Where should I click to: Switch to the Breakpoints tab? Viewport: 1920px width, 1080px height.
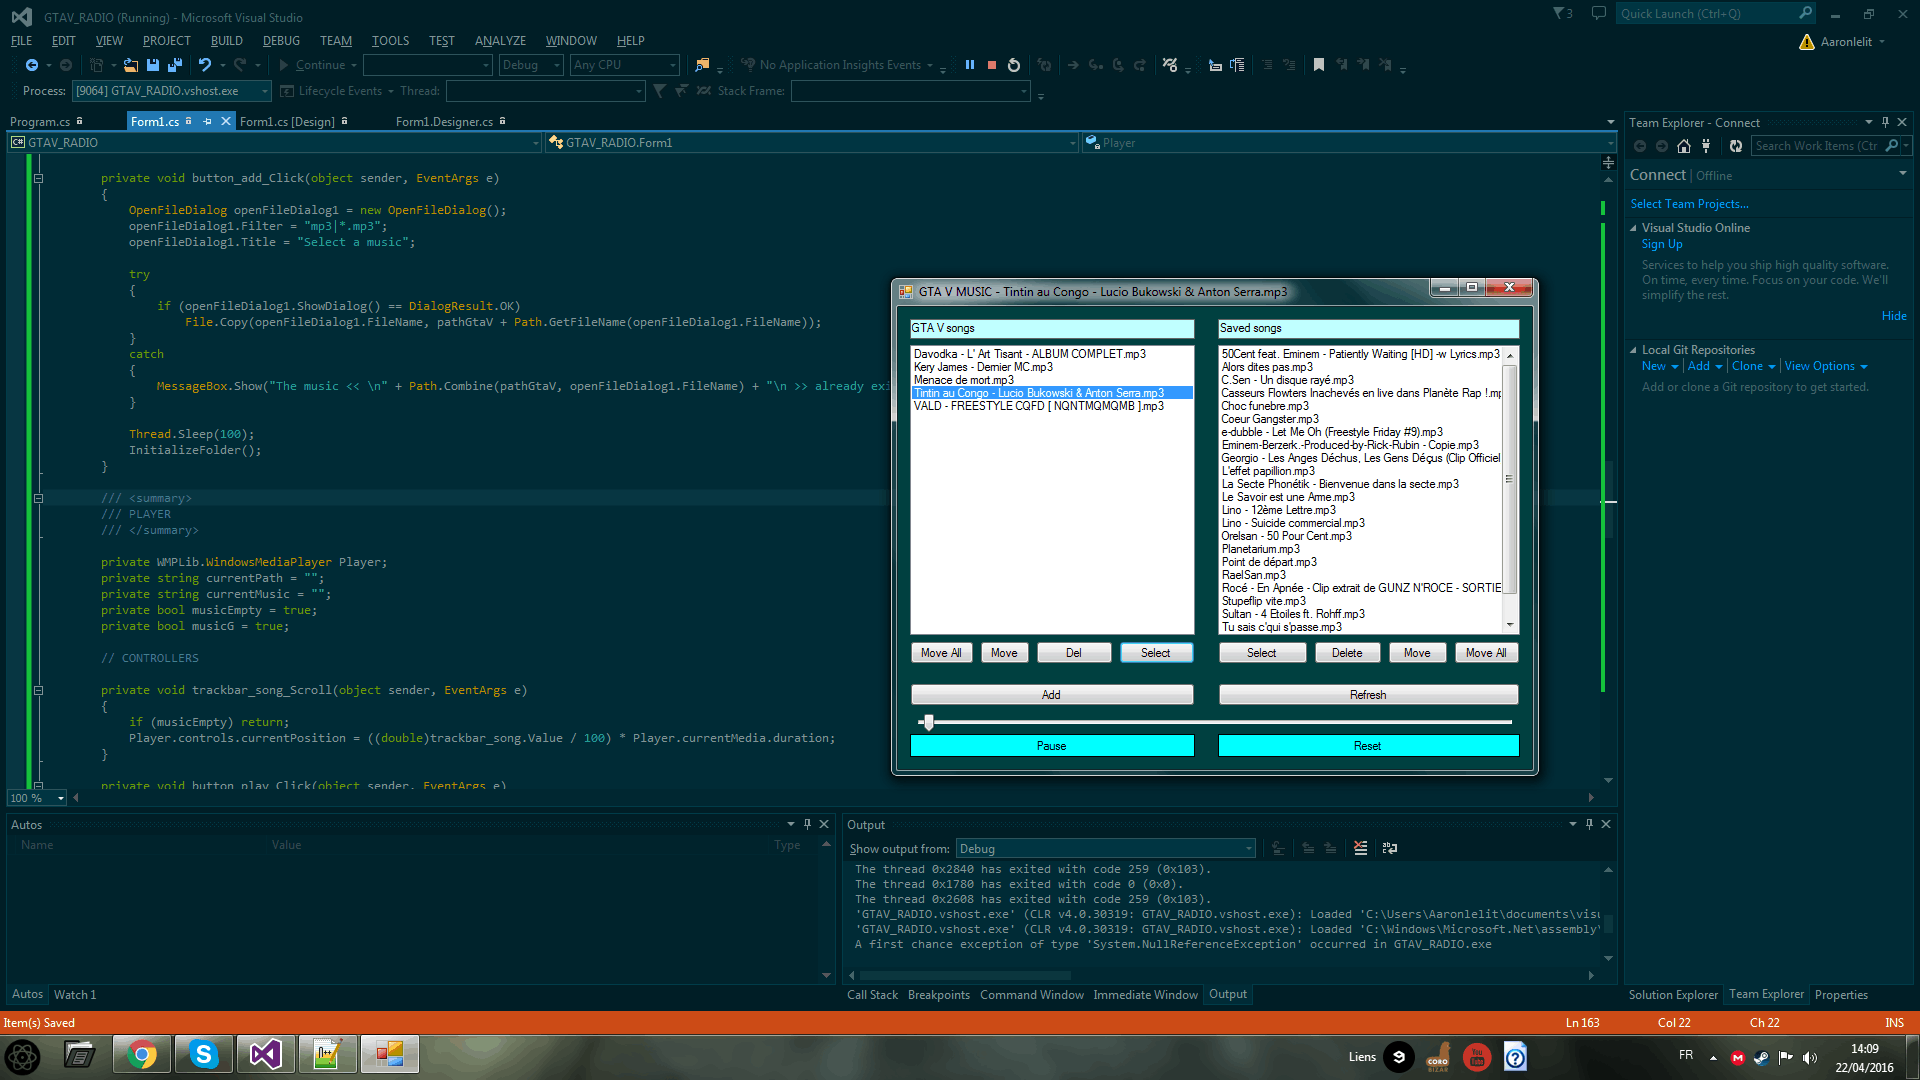click(x=938, y=995)
